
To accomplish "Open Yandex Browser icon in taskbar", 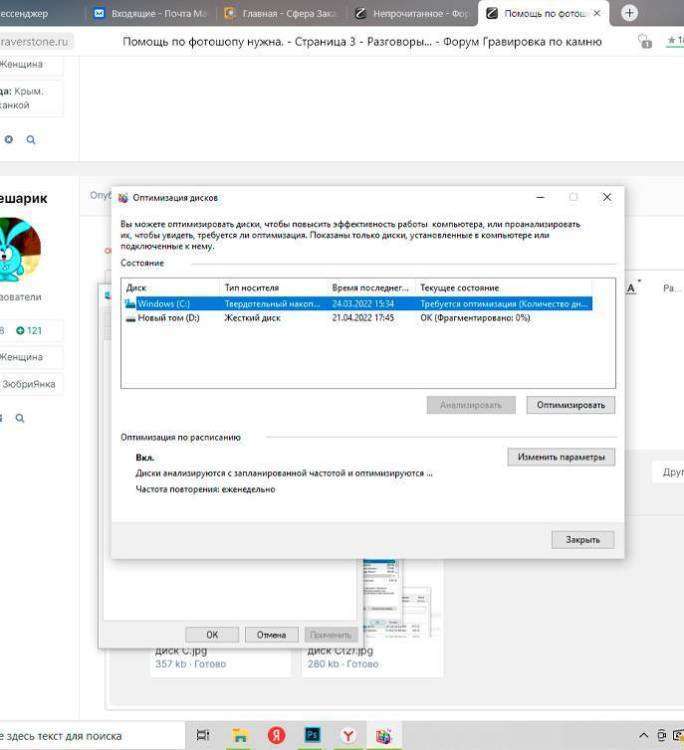I will coord(348,736).
